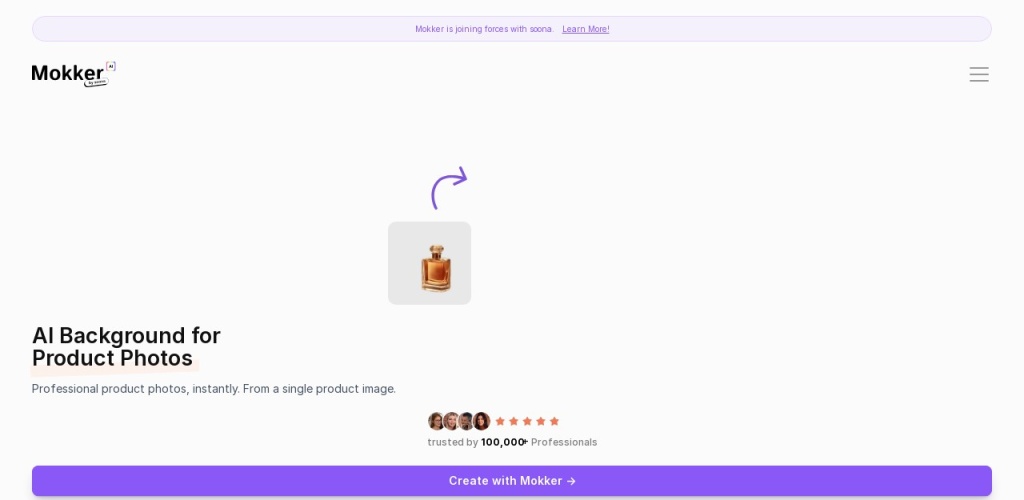This screenshot has height=500, width=1024.
Task: Click the second rating star
Action: pyautogui.click(x=513, y=421)
